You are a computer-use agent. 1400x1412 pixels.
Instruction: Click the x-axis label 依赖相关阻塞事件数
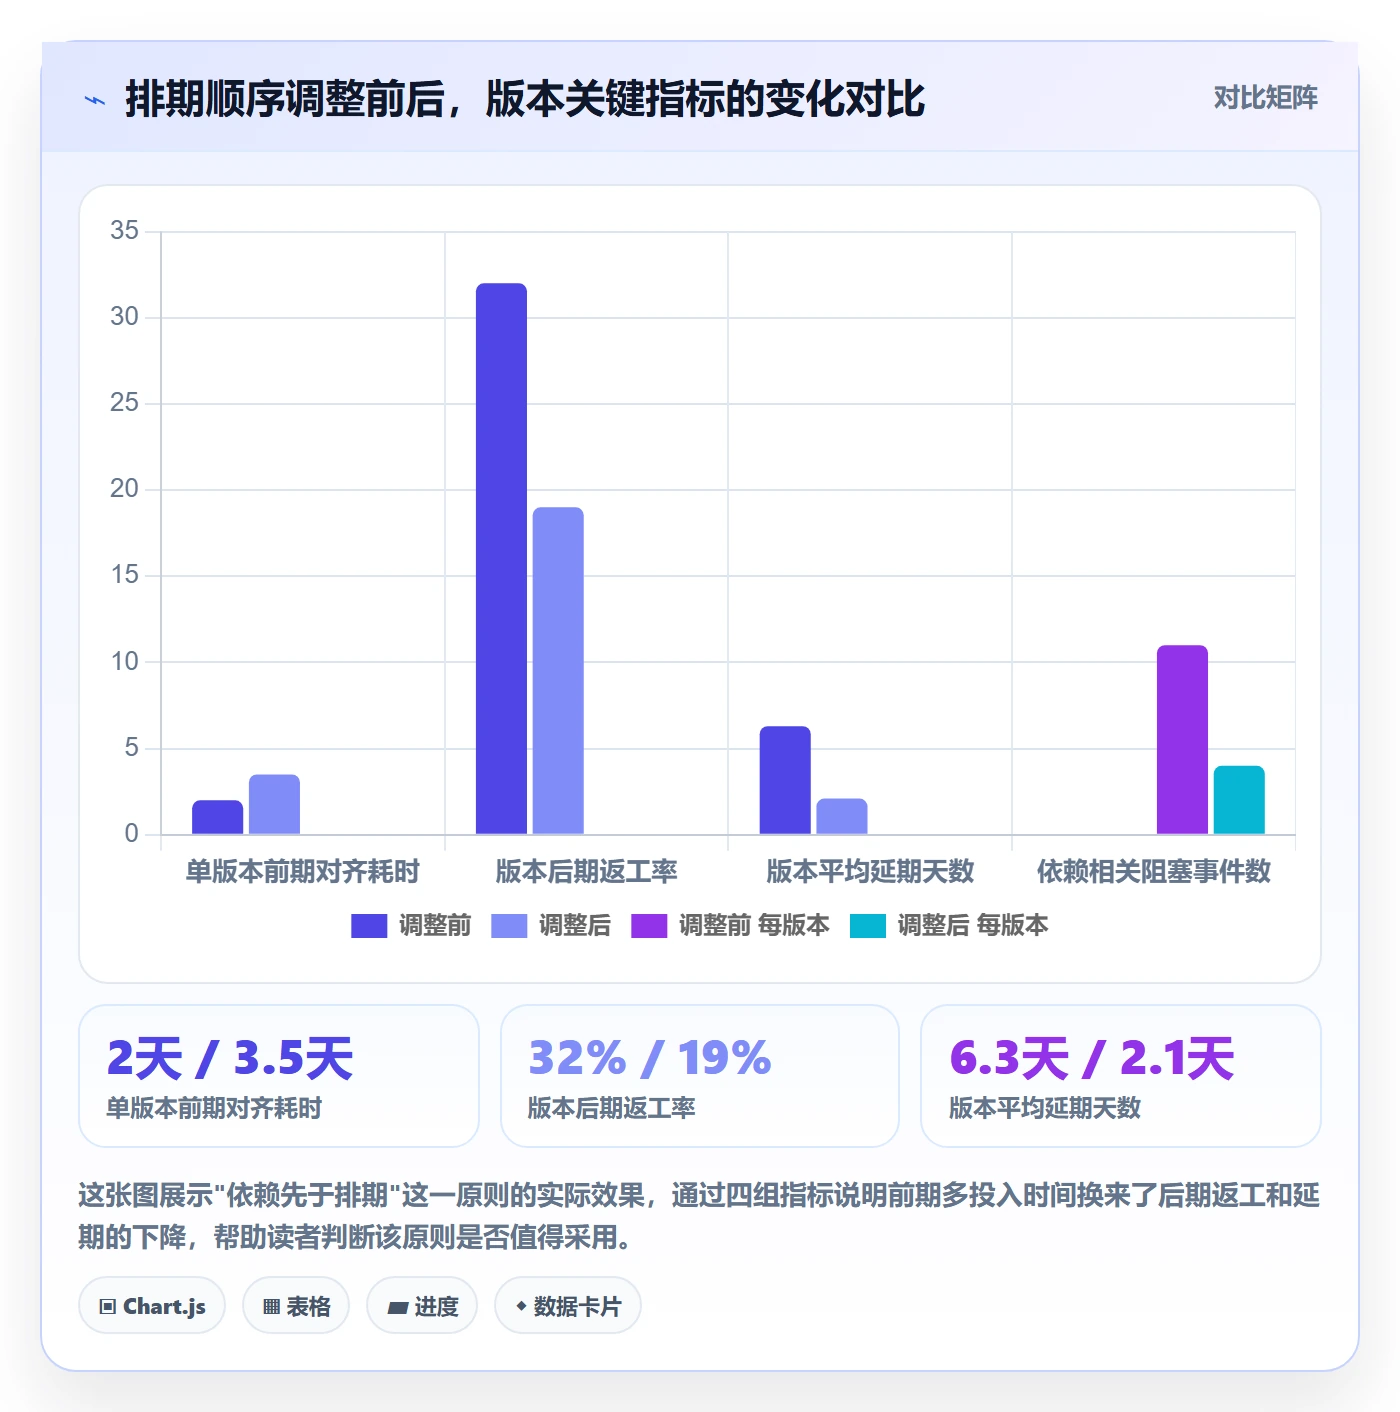pyautogui.click(x=1154, y=872)
